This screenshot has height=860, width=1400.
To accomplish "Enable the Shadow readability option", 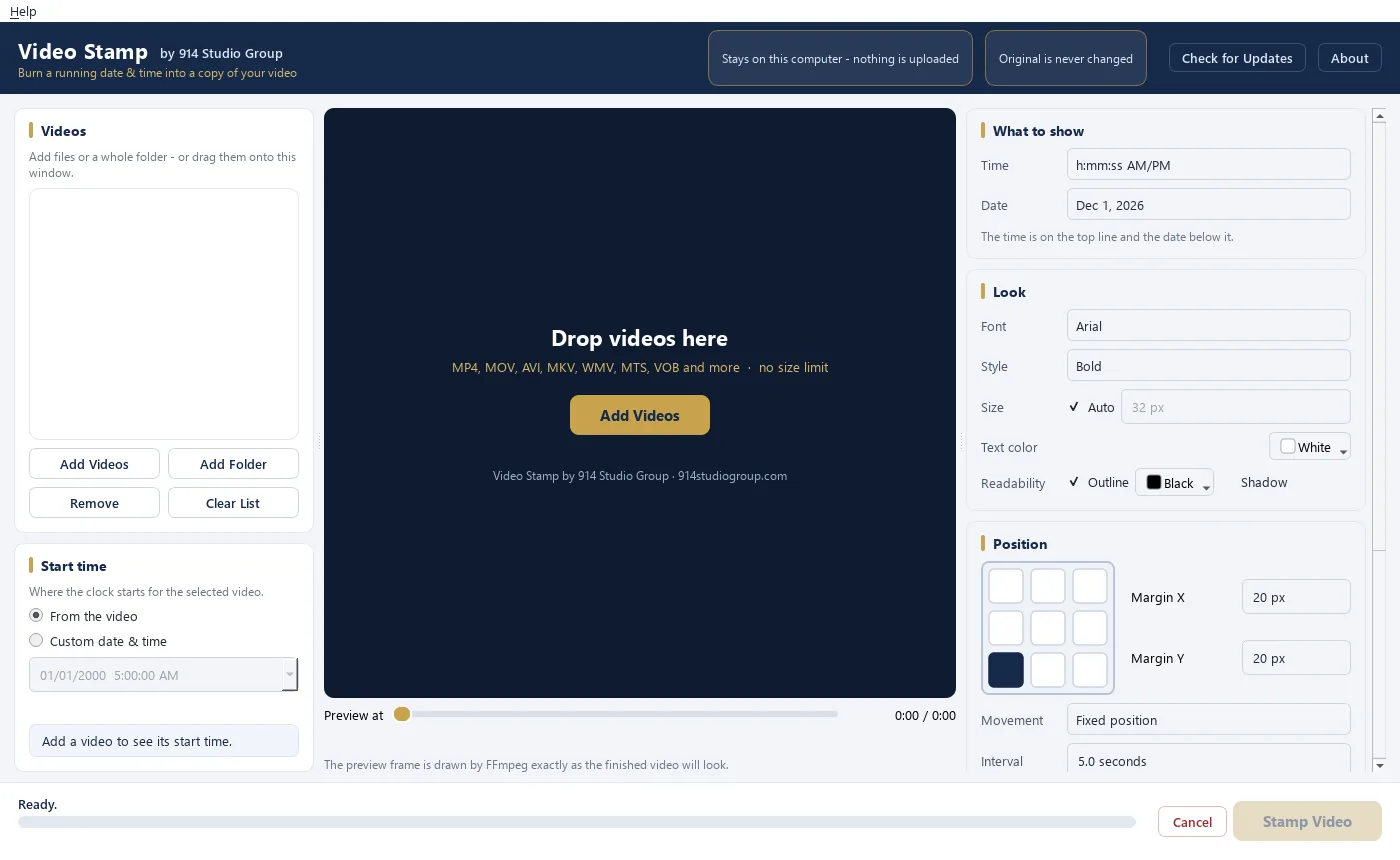I will coord(1264,482).
